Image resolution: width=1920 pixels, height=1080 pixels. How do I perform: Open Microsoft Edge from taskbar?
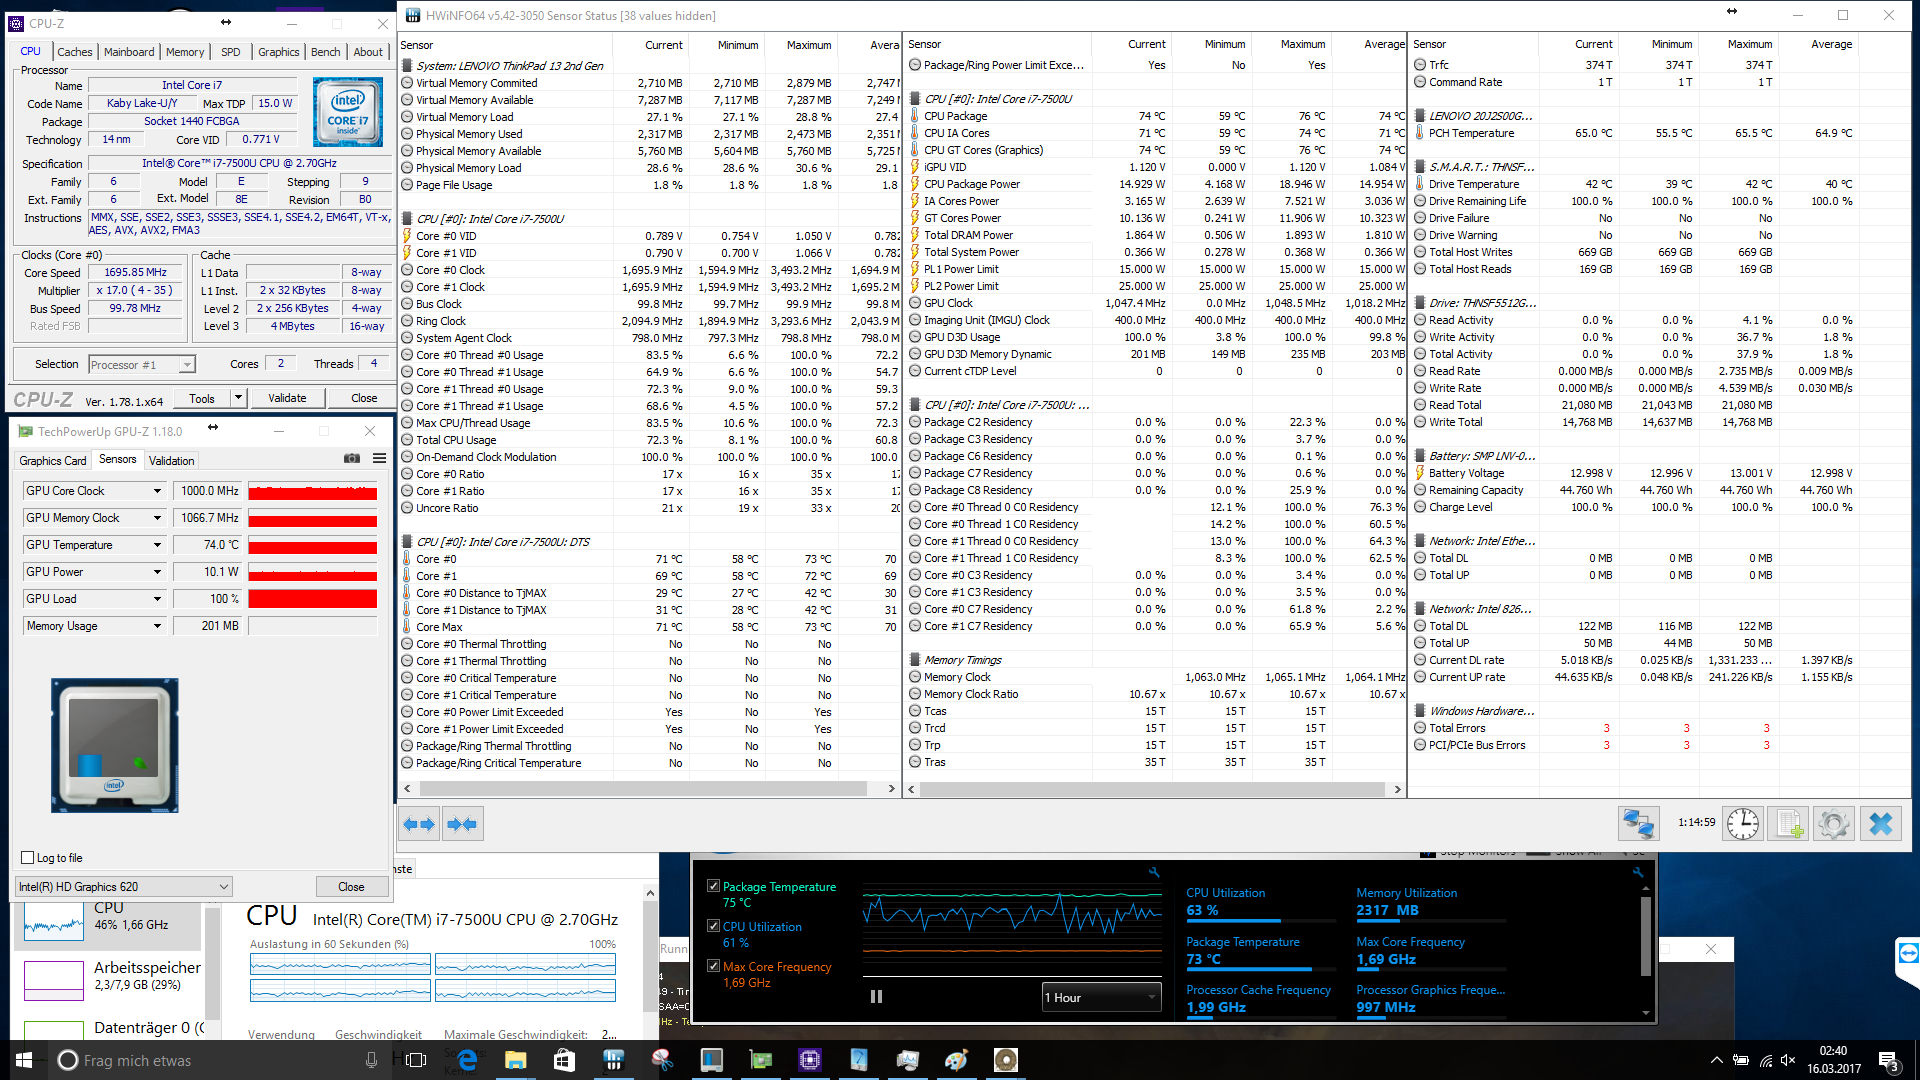point(467,1060)
